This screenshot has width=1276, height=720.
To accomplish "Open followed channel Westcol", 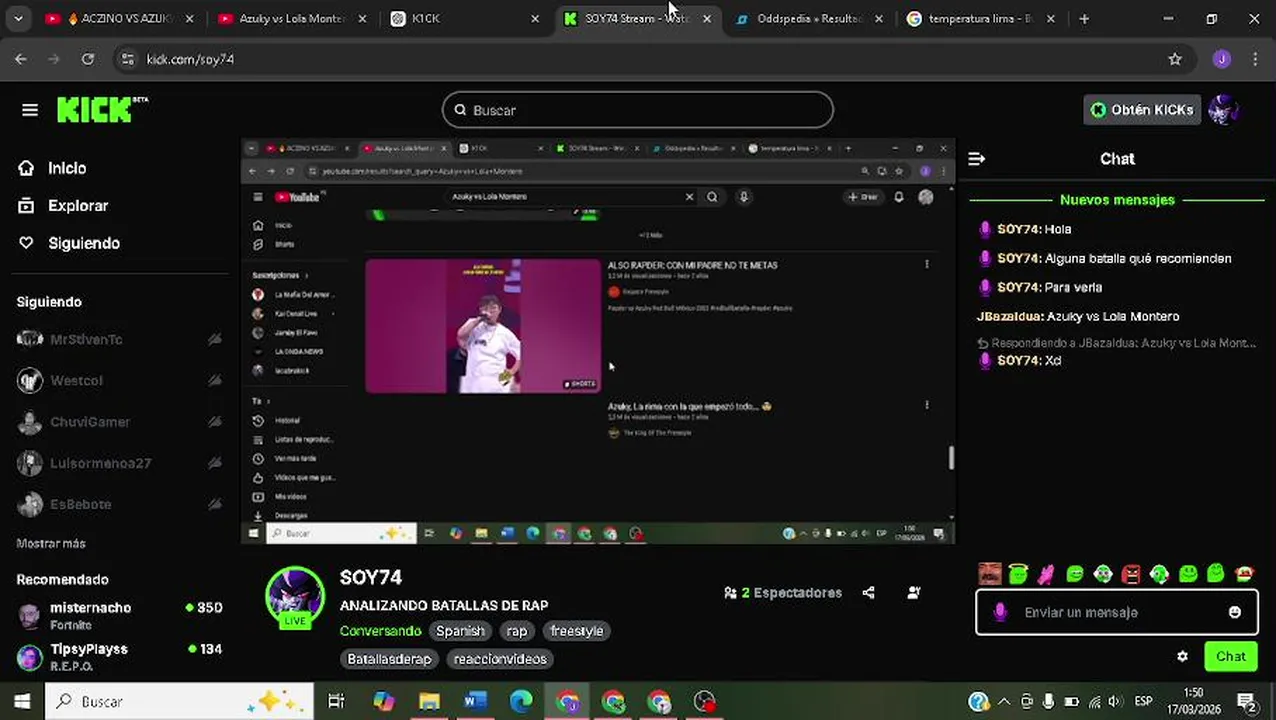I will [x=76, y=380].
